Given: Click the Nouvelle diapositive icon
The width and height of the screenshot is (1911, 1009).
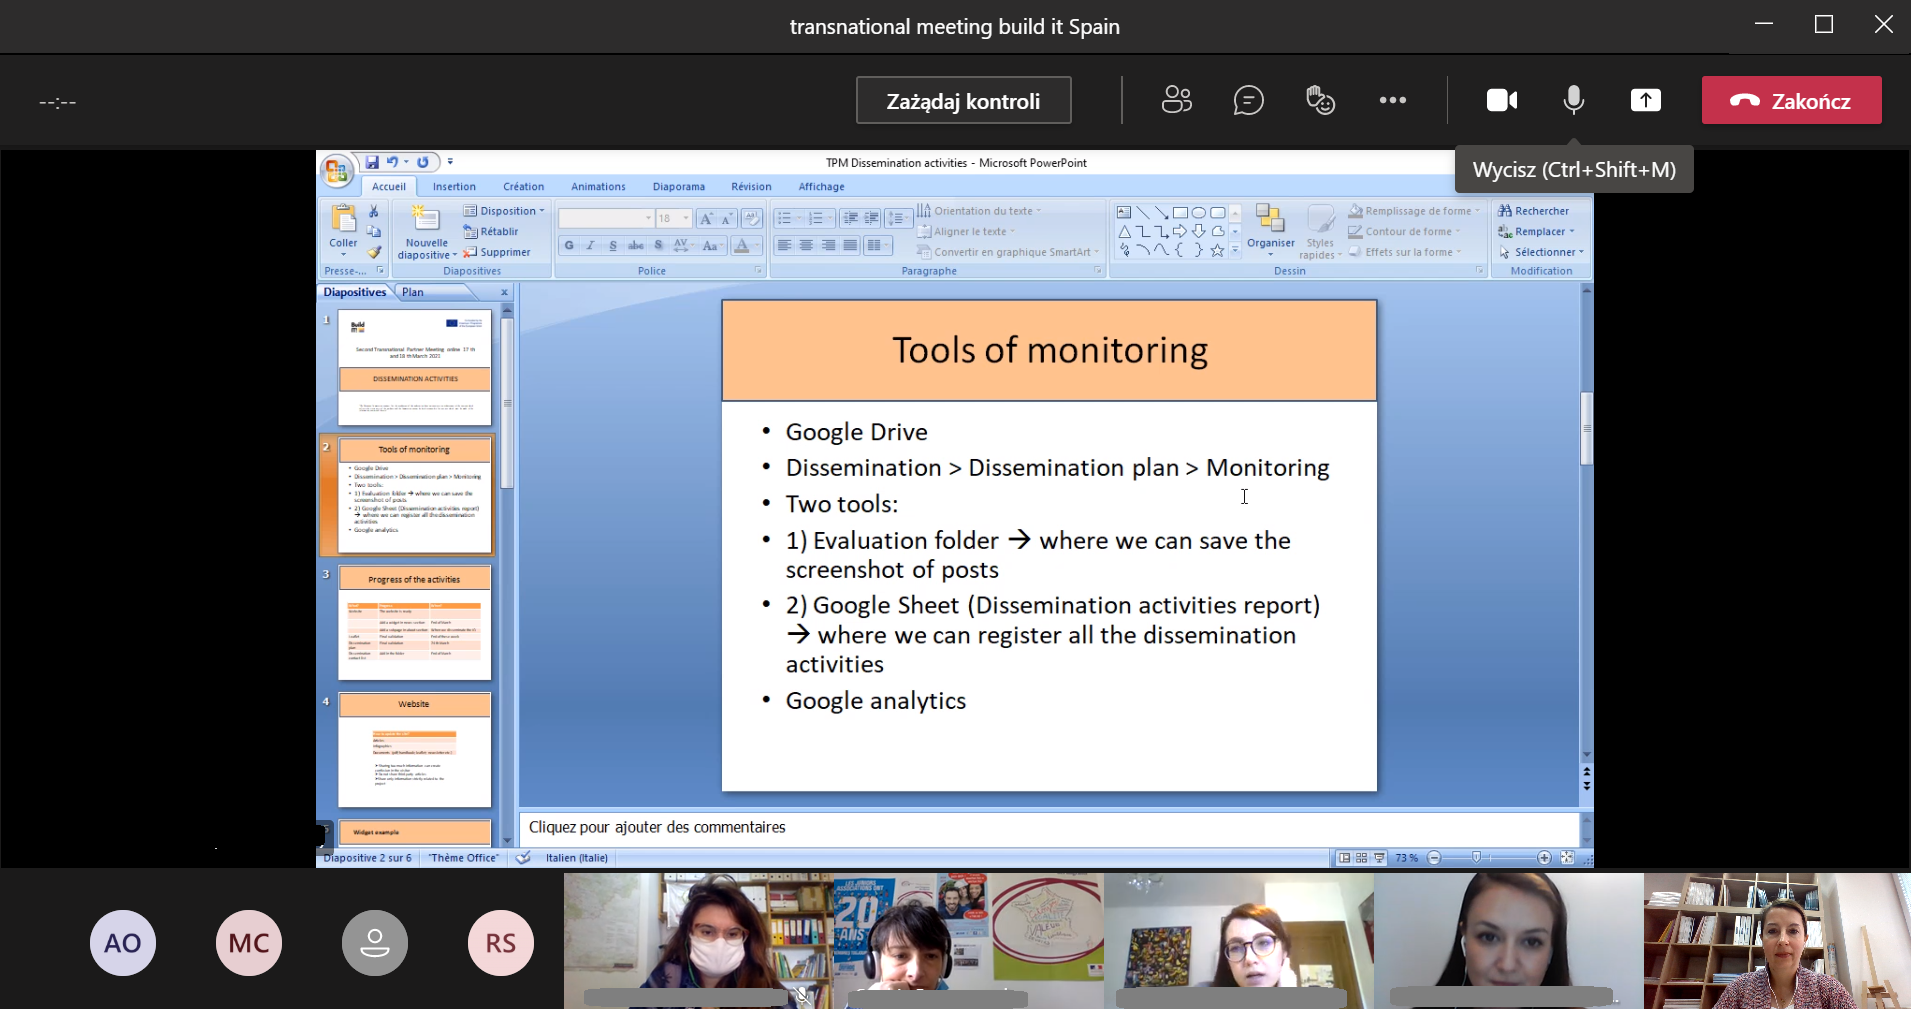Looking at the screenshot, I should (x=426, y=219).
